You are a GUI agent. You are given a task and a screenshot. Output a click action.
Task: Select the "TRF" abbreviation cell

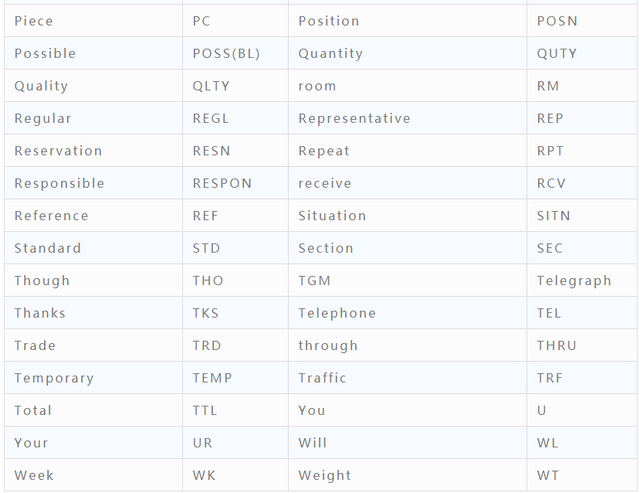pos(550,378)
